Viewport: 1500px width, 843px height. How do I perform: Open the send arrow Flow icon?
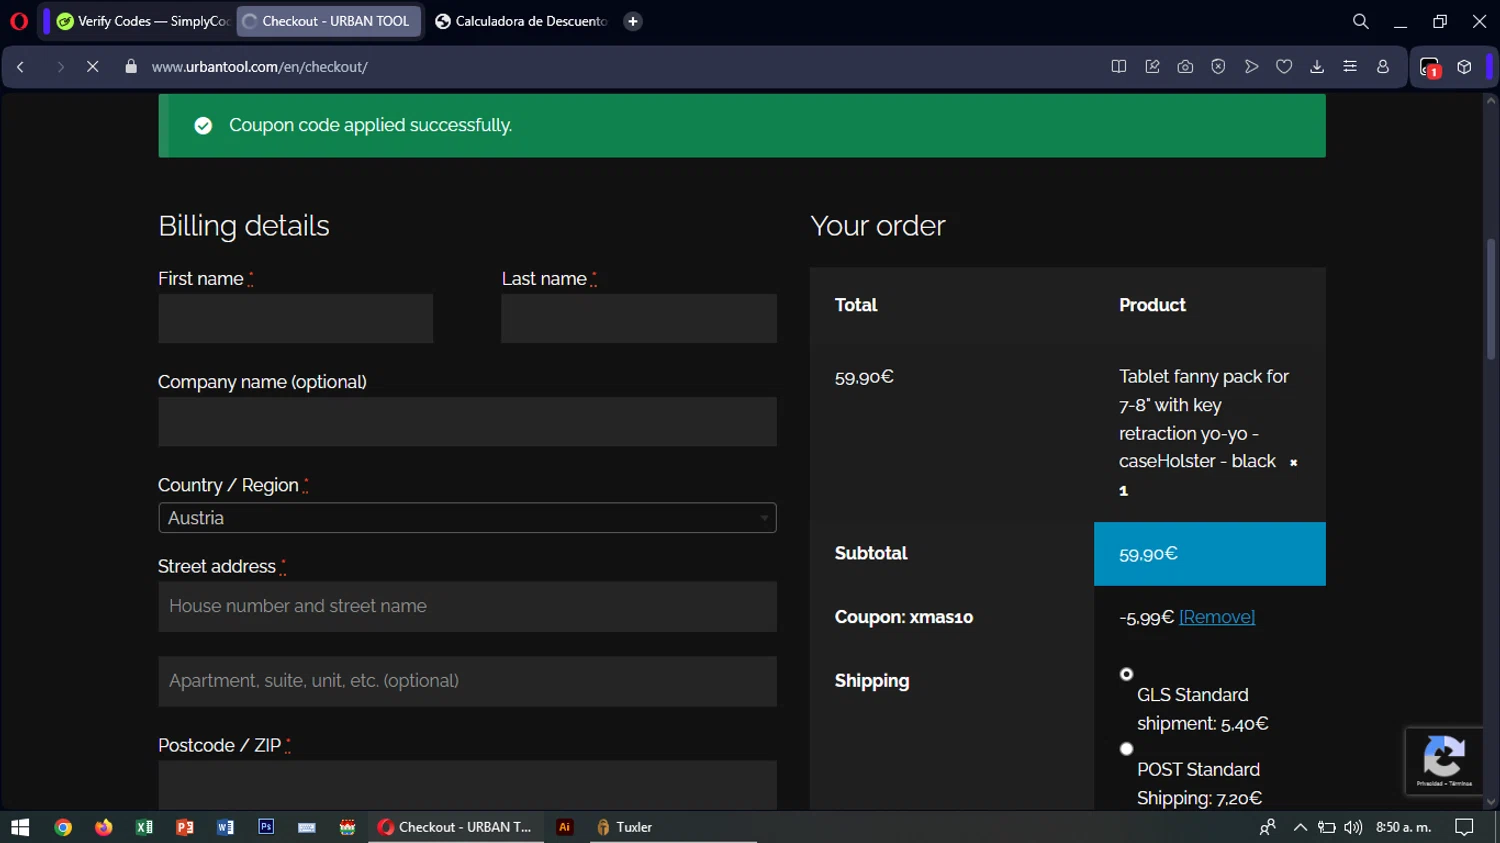[x=1251, y=67]
